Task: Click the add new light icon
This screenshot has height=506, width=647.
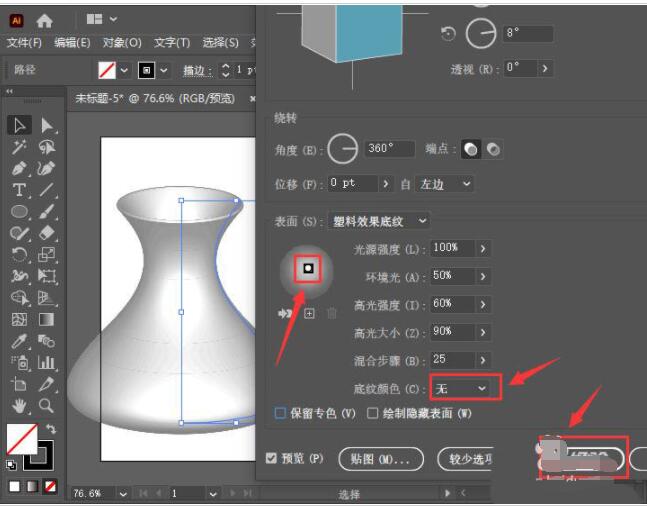Action: [309, 314]
